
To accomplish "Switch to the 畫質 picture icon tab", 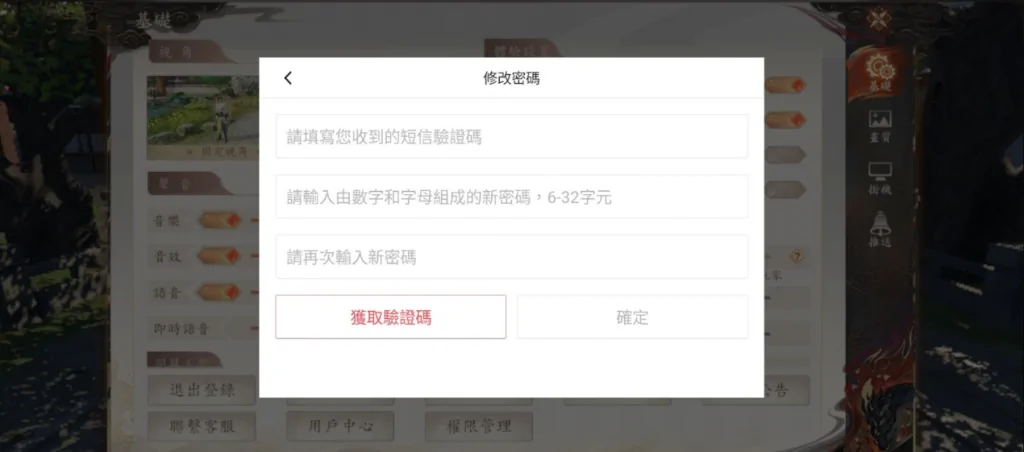I will (880, 127).
